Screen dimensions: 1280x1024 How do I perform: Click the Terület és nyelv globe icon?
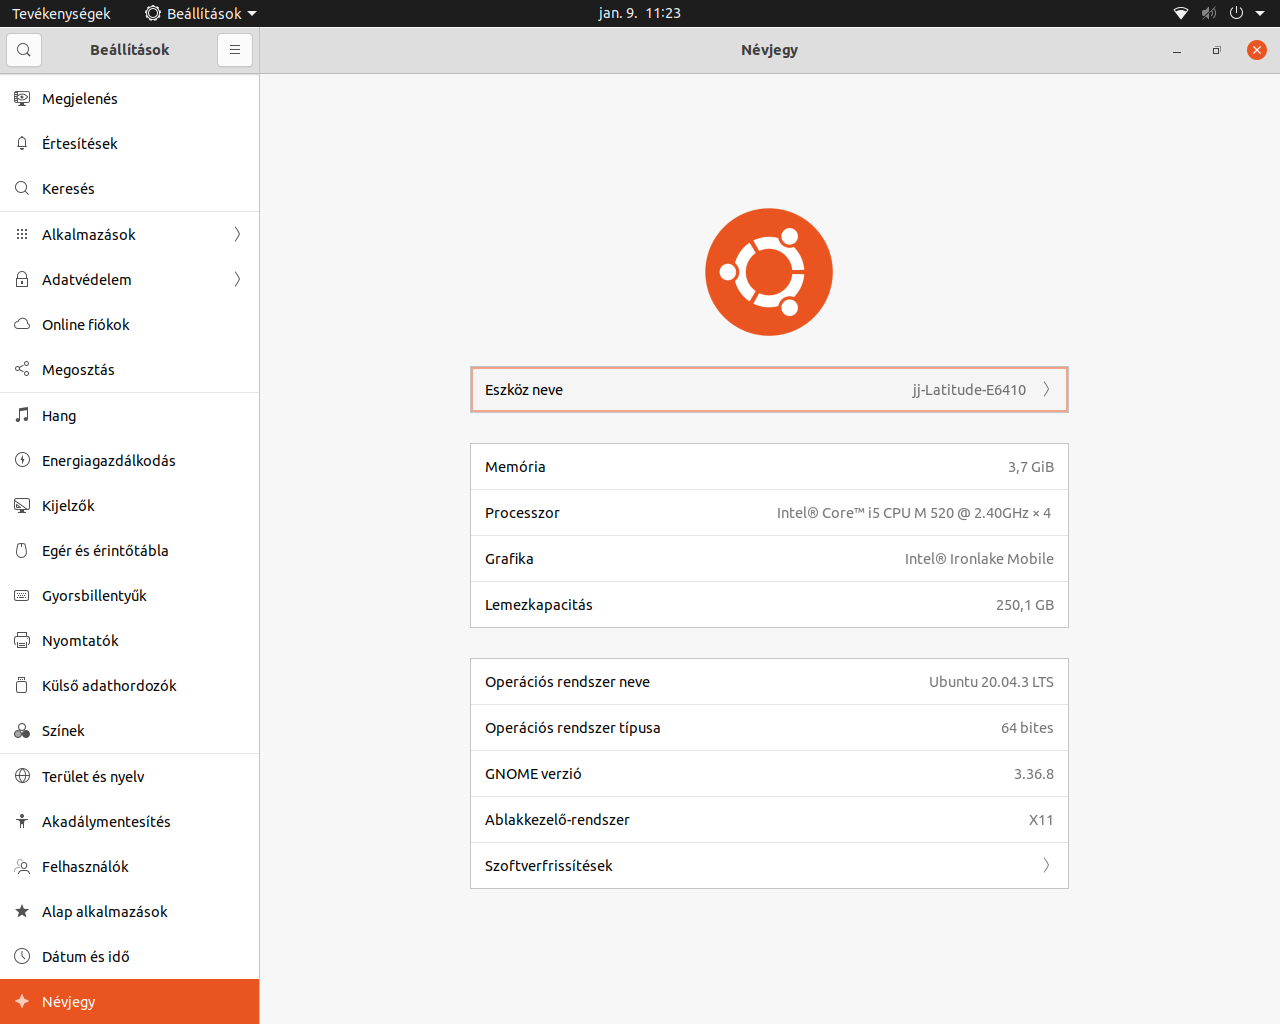(x=22, y=776)
